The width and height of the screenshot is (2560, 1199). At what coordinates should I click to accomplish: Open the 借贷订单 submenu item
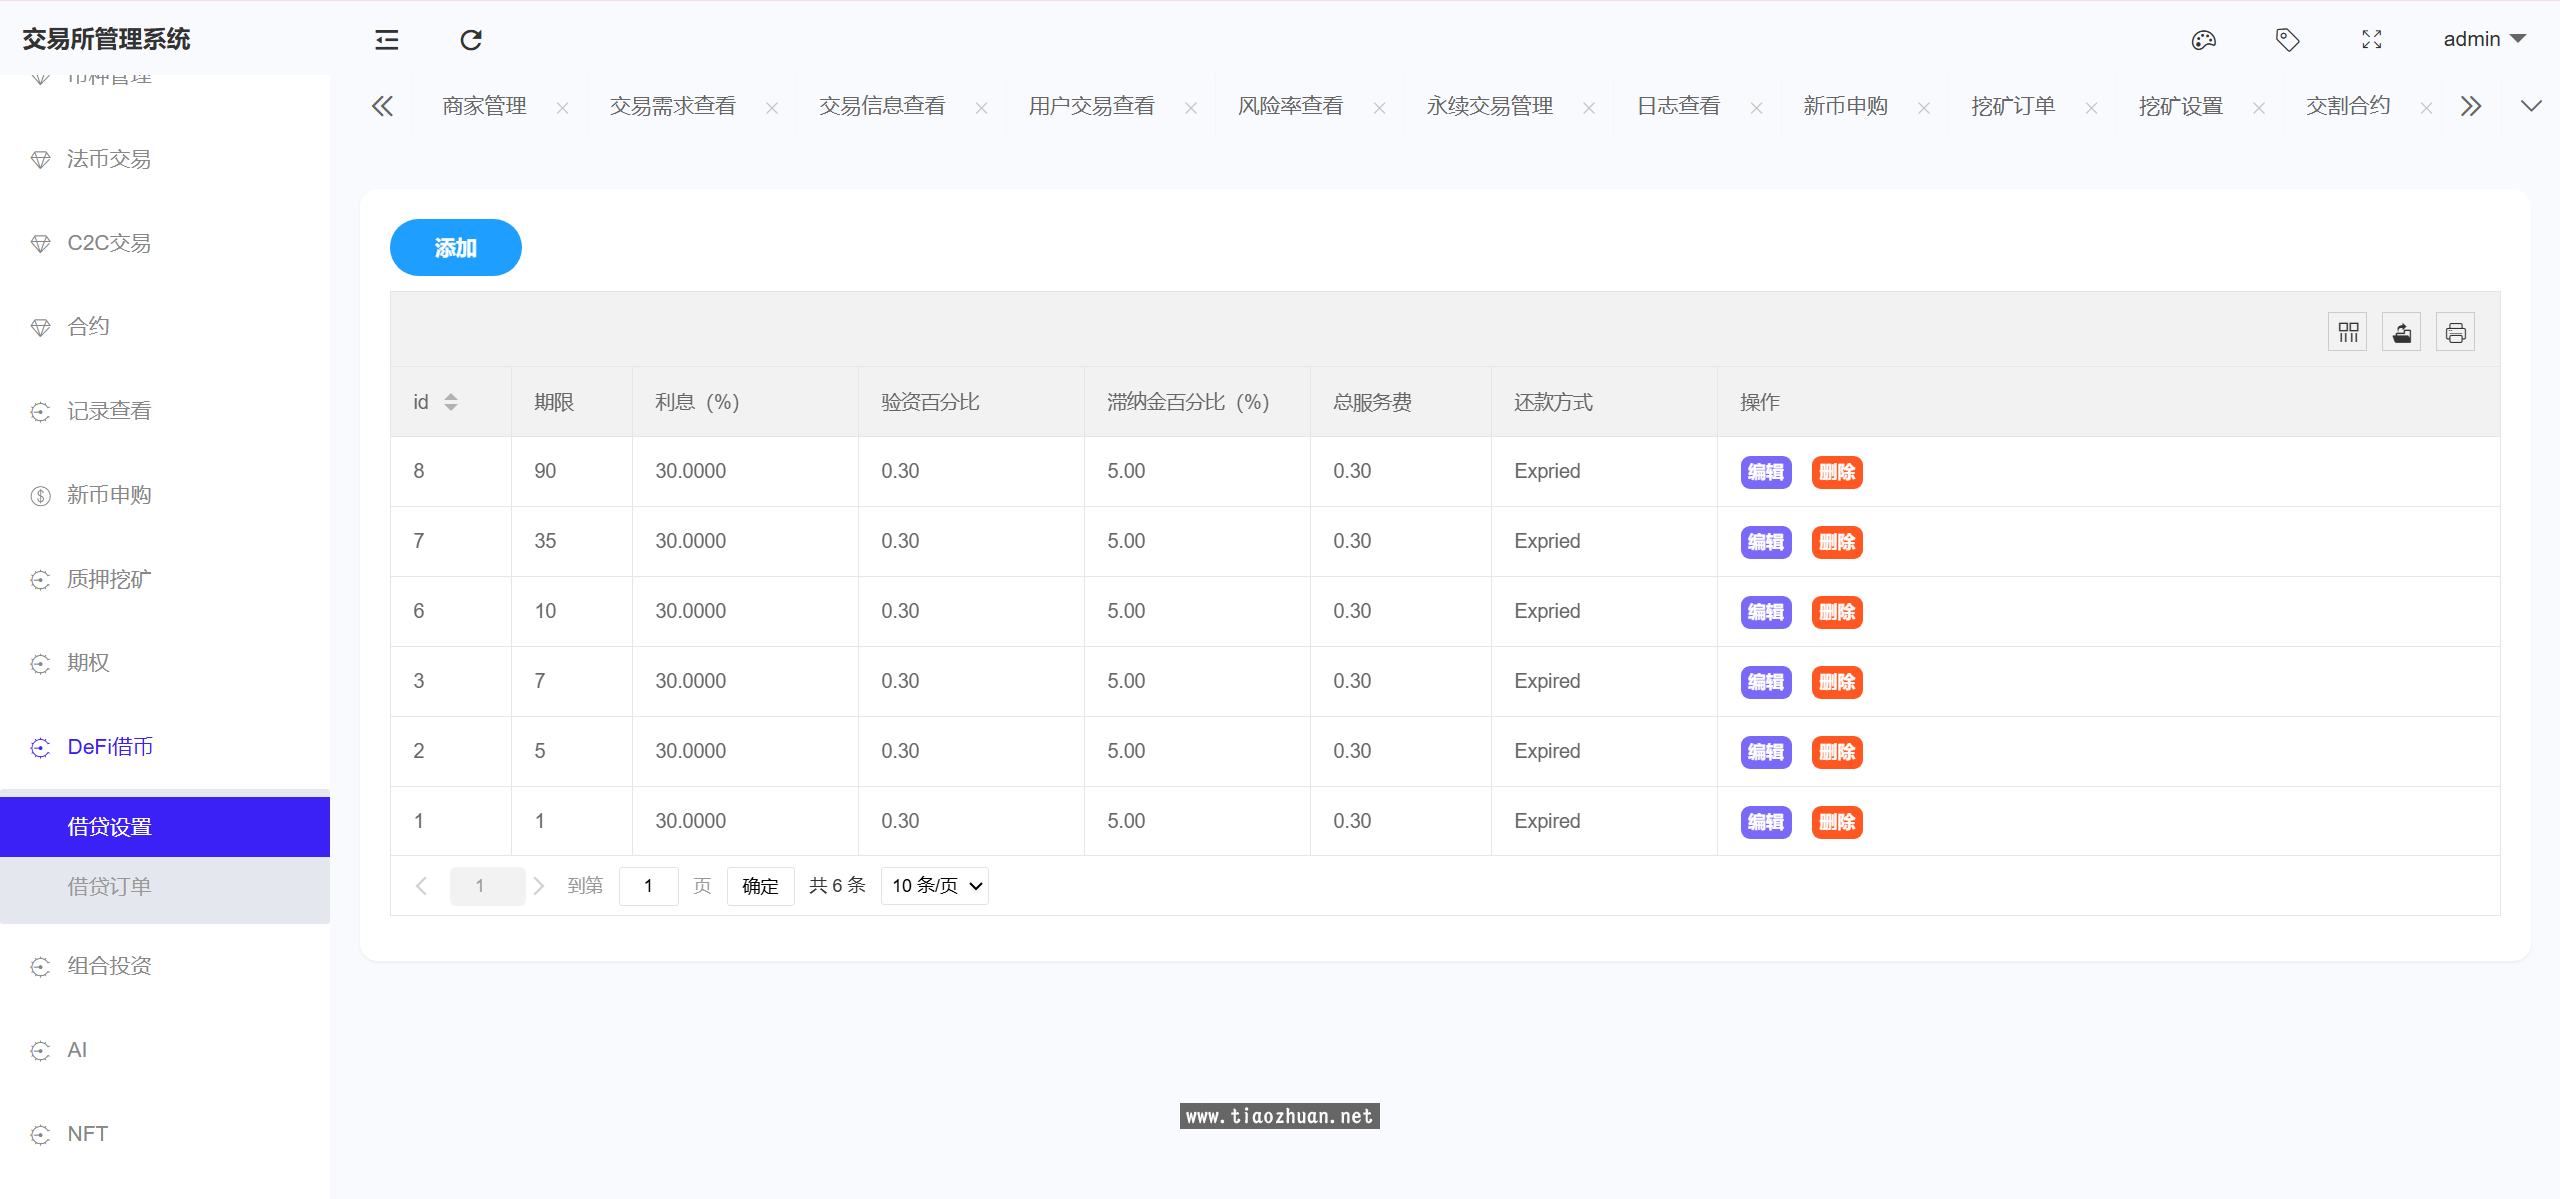click(110, 886)
